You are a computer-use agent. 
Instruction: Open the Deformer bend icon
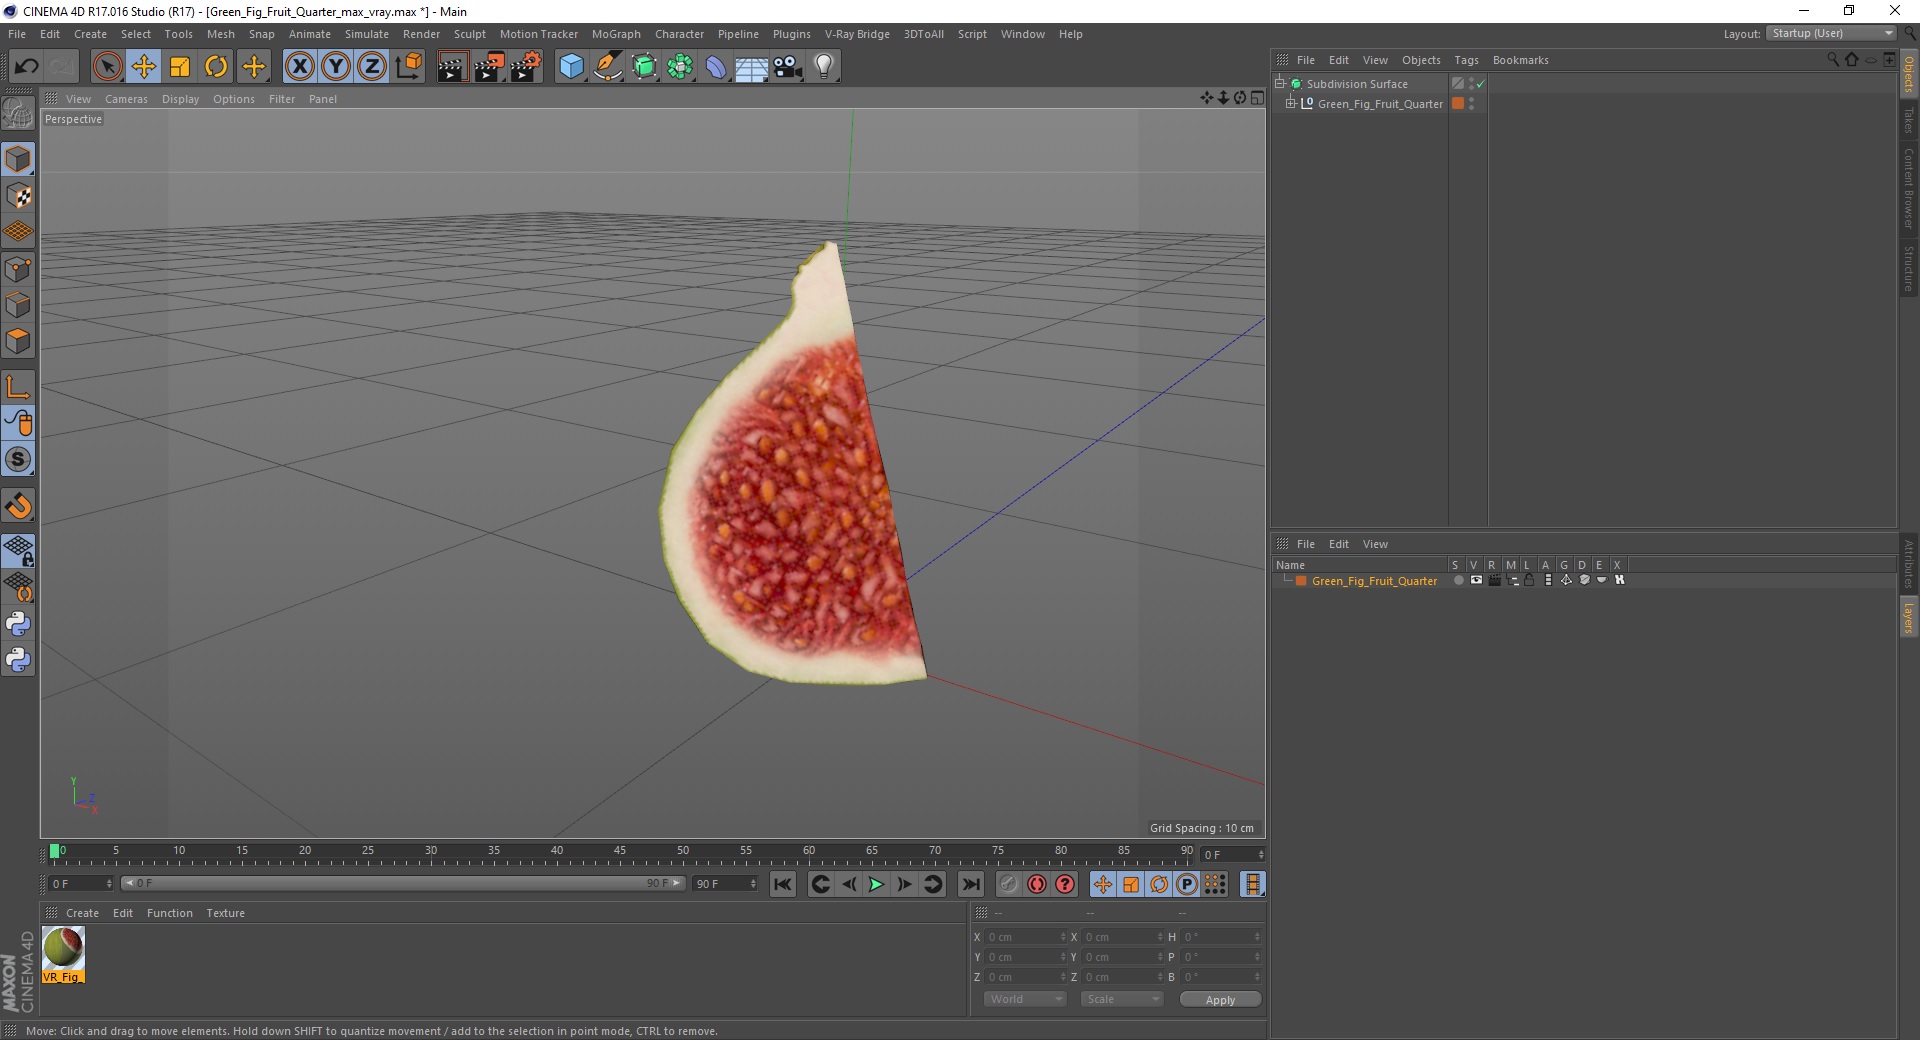pos(716,67)
